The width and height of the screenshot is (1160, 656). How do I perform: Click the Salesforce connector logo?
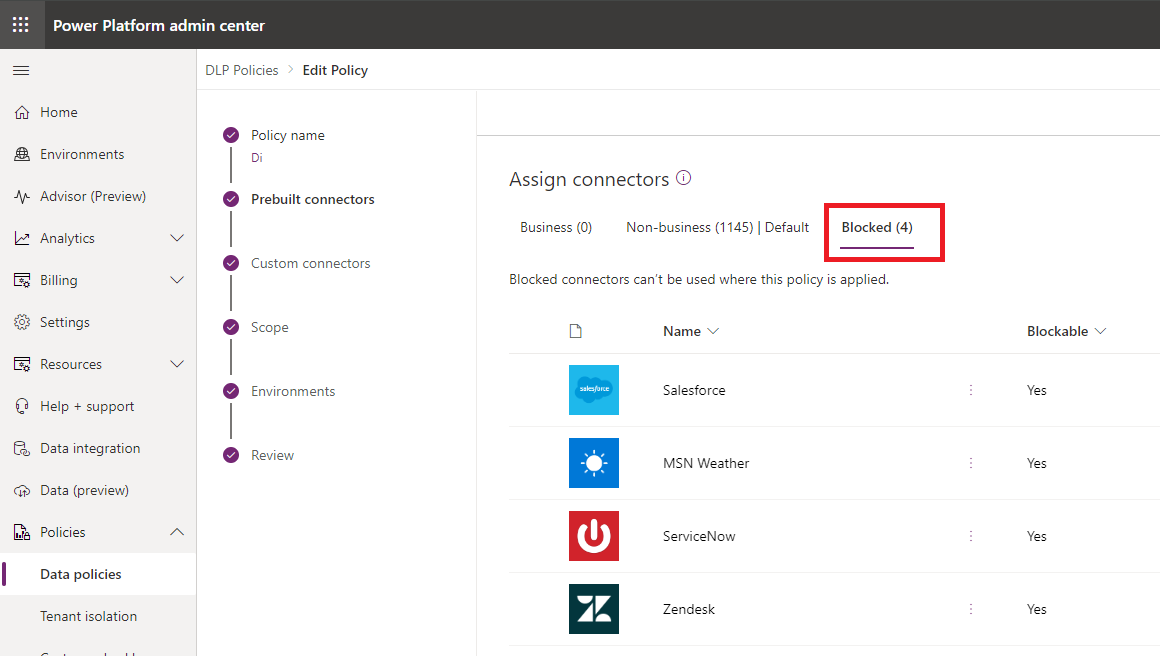(593, 390)
